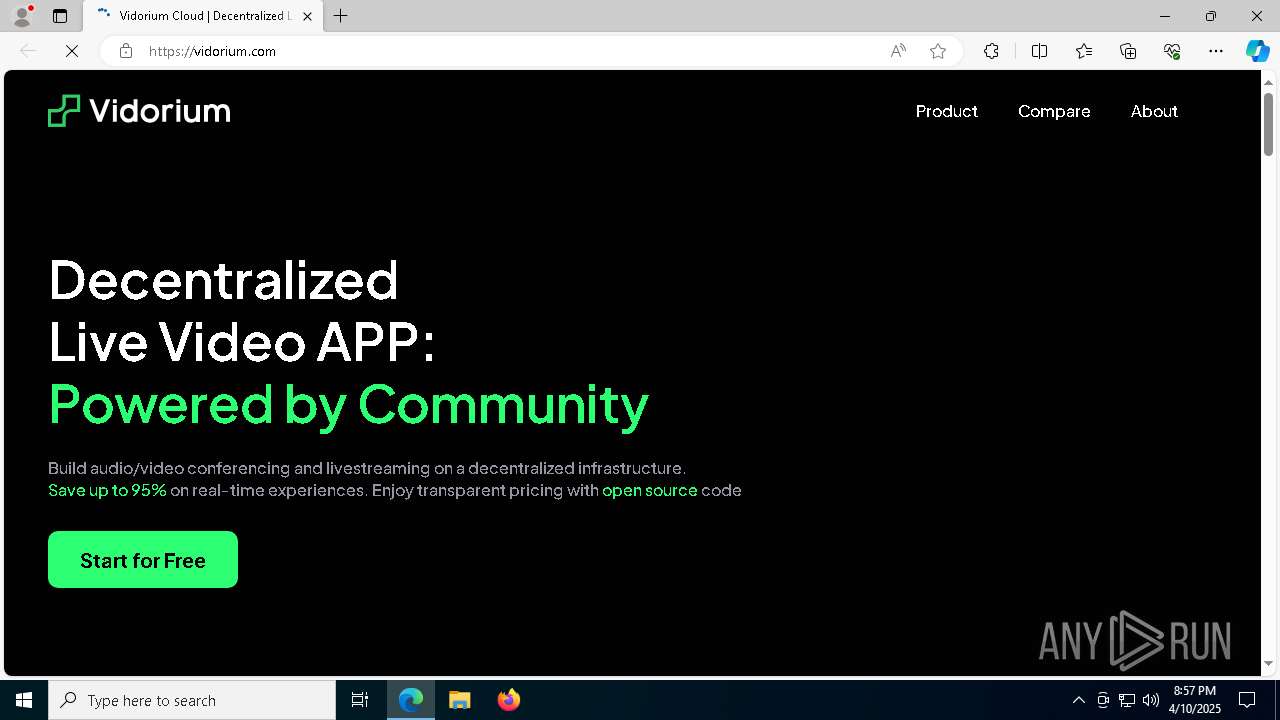
Task: Open Task View on taskbar
Action: click(x=360, y=700)
